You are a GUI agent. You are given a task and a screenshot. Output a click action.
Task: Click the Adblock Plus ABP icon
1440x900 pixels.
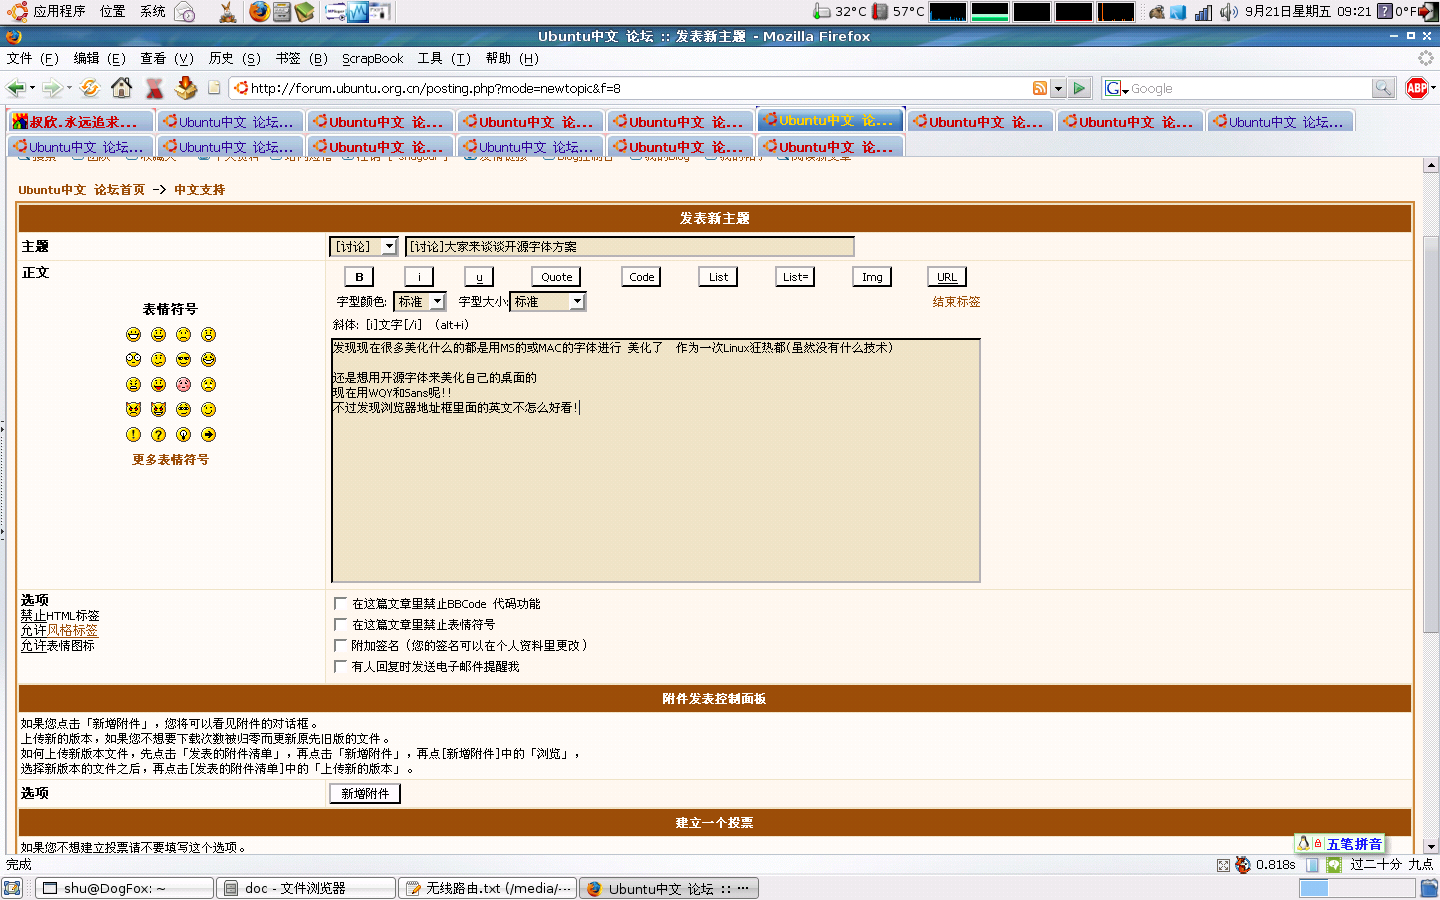pyautogui.click(x=1416, y=88)
